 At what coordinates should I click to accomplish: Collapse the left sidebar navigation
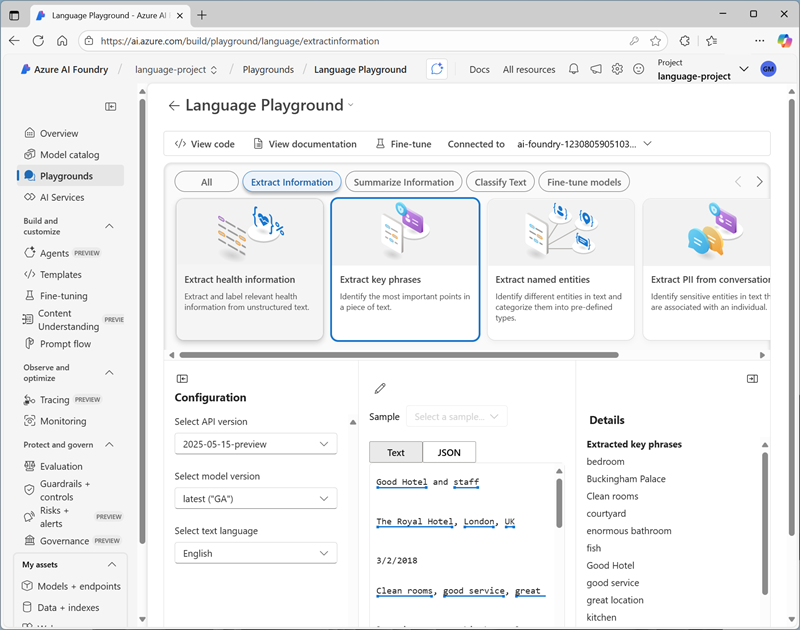111,106
